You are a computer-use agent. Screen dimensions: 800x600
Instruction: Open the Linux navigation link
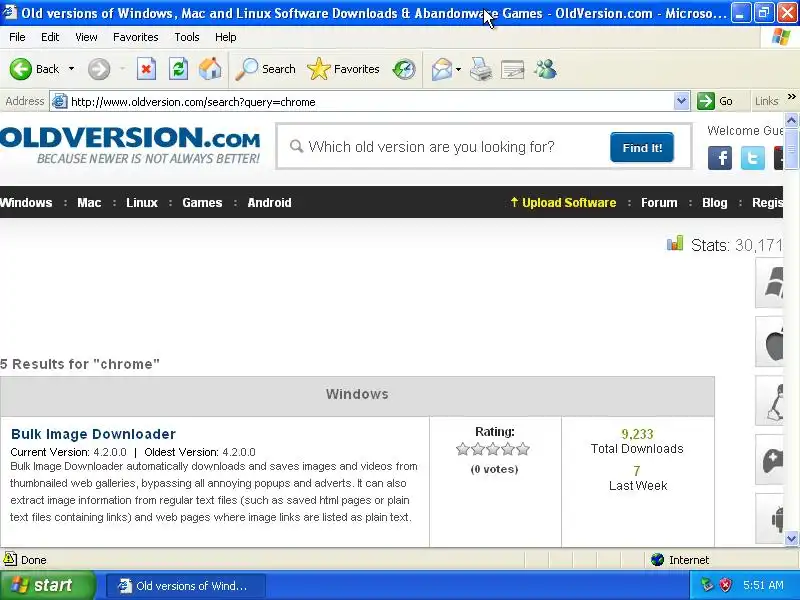142,203
